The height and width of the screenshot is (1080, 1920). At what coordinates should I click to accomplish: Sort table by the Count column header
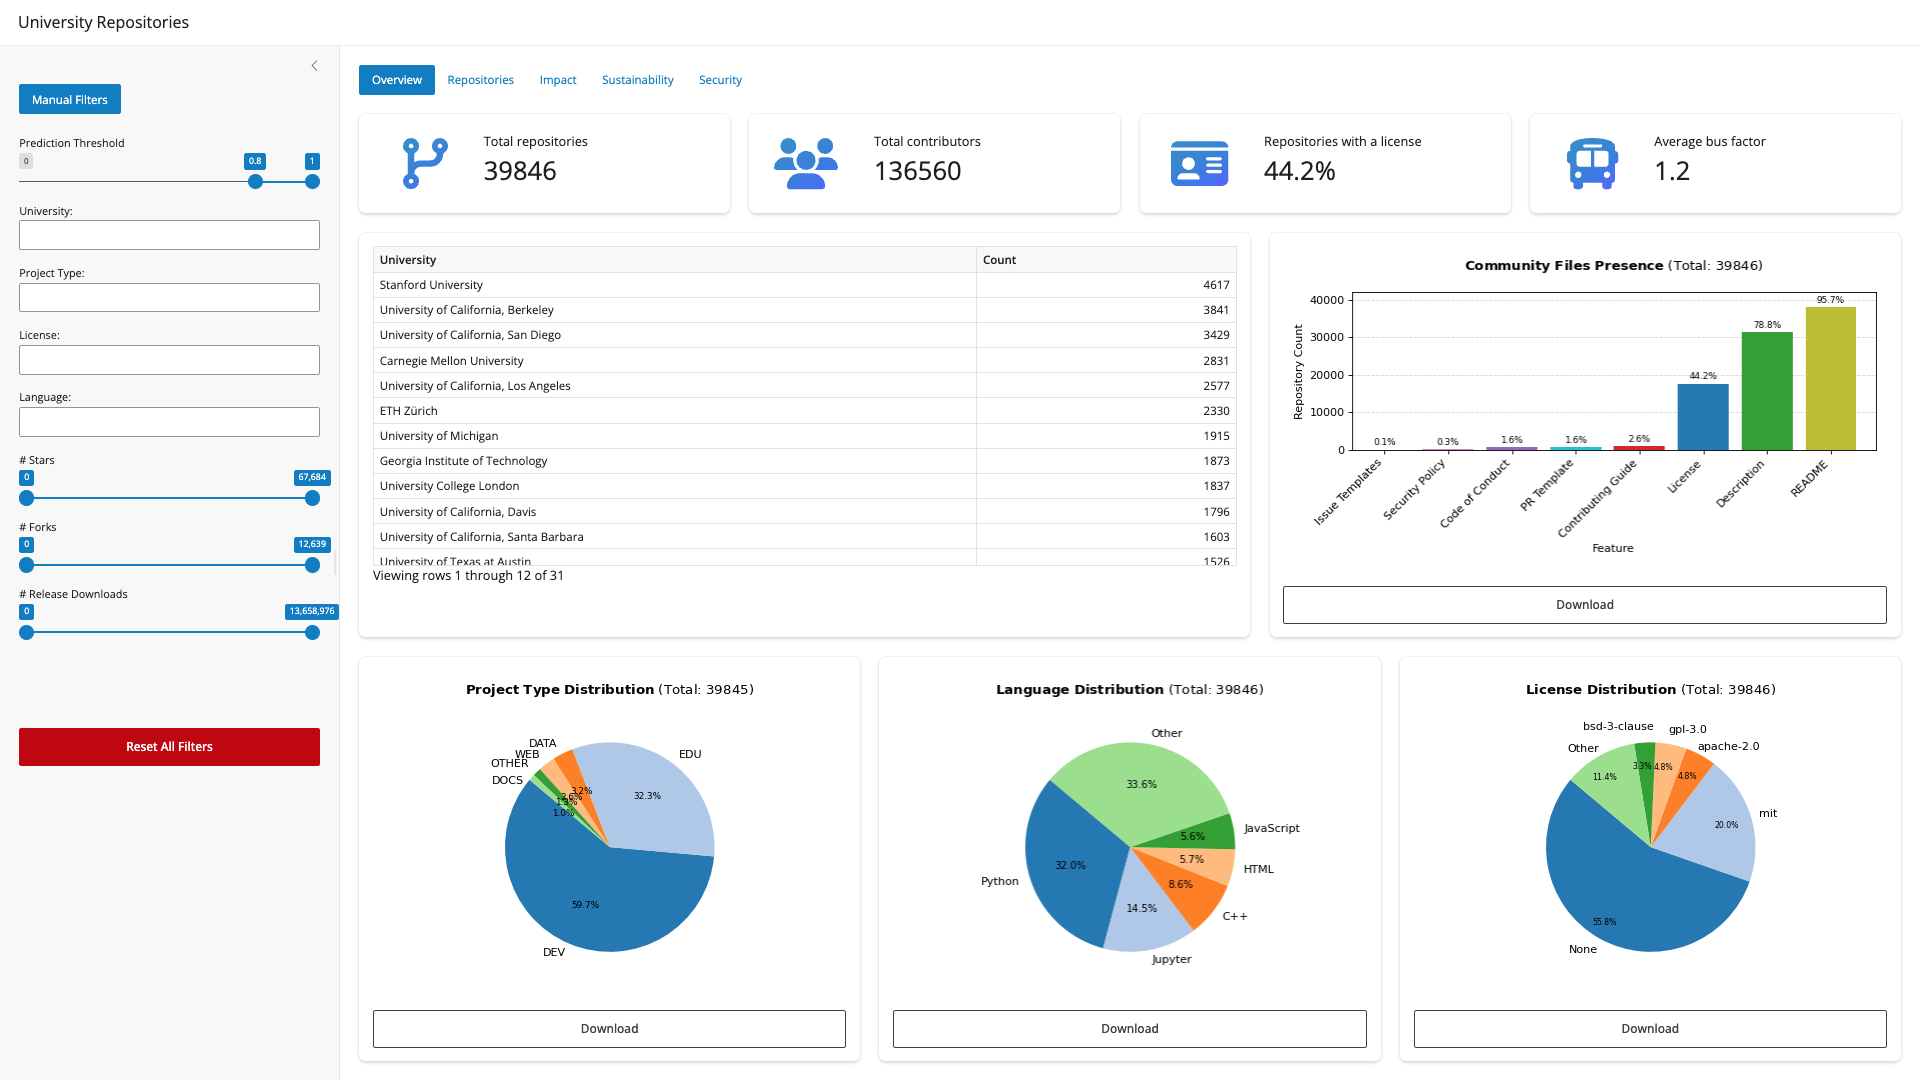click(1105, 260)
